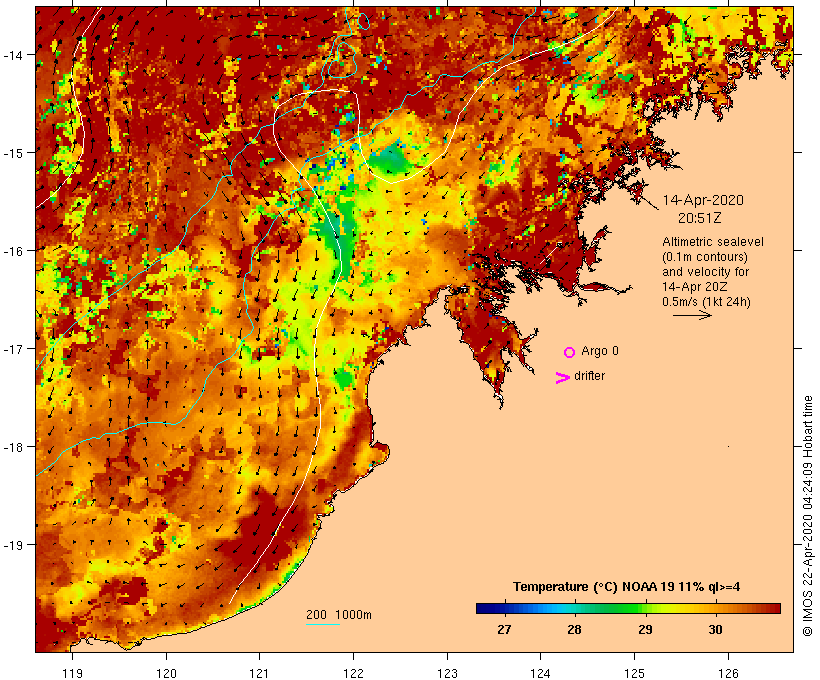This screenshot has width=820, height=680.
Task: Click longitude axis label 119
Action: [72, 673]
